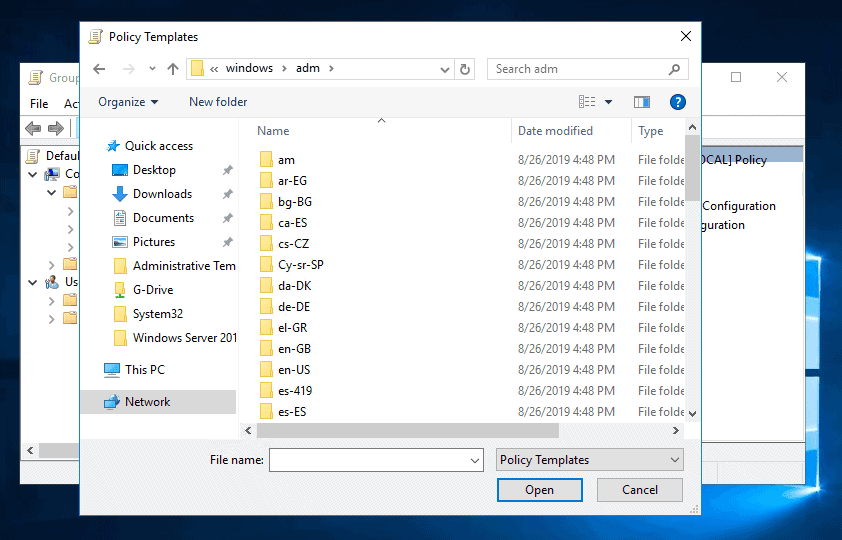Open help with the blue question mark
Screen dimensions: 842x540
(678, 102)
